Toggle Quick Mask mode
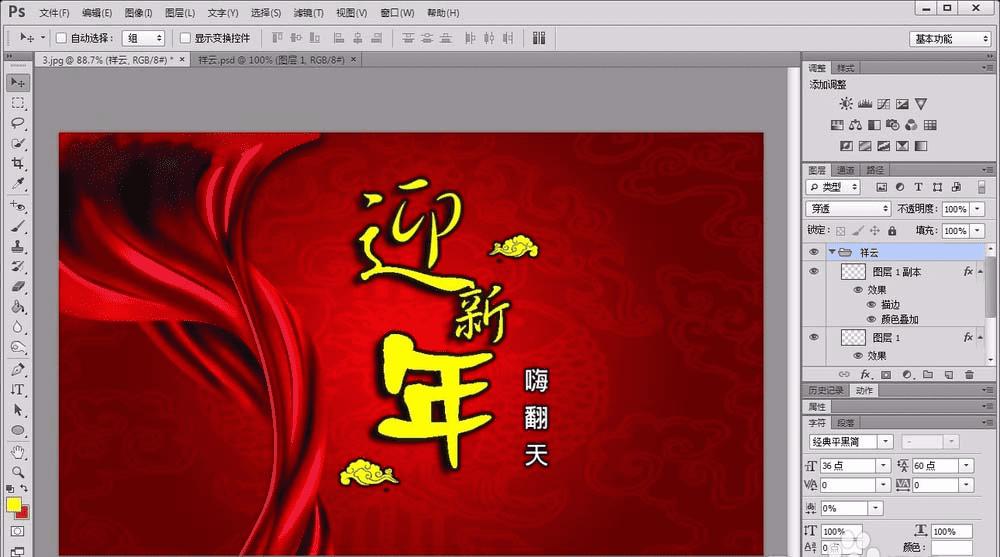The width and height of the screenshot is (1000, 557). pyautogui.click(x=18, y=531)
